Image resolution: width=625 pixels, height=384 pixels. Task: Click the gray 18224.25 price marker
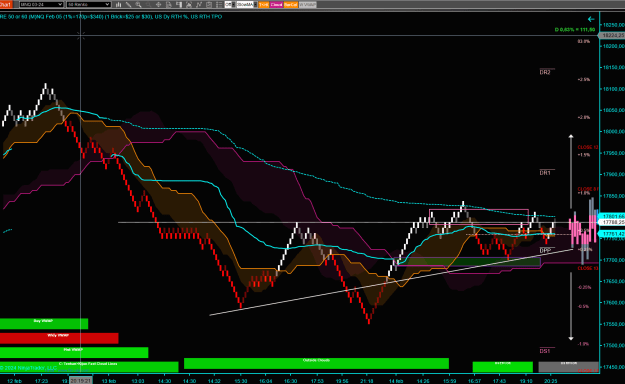(x=612, y=35)
